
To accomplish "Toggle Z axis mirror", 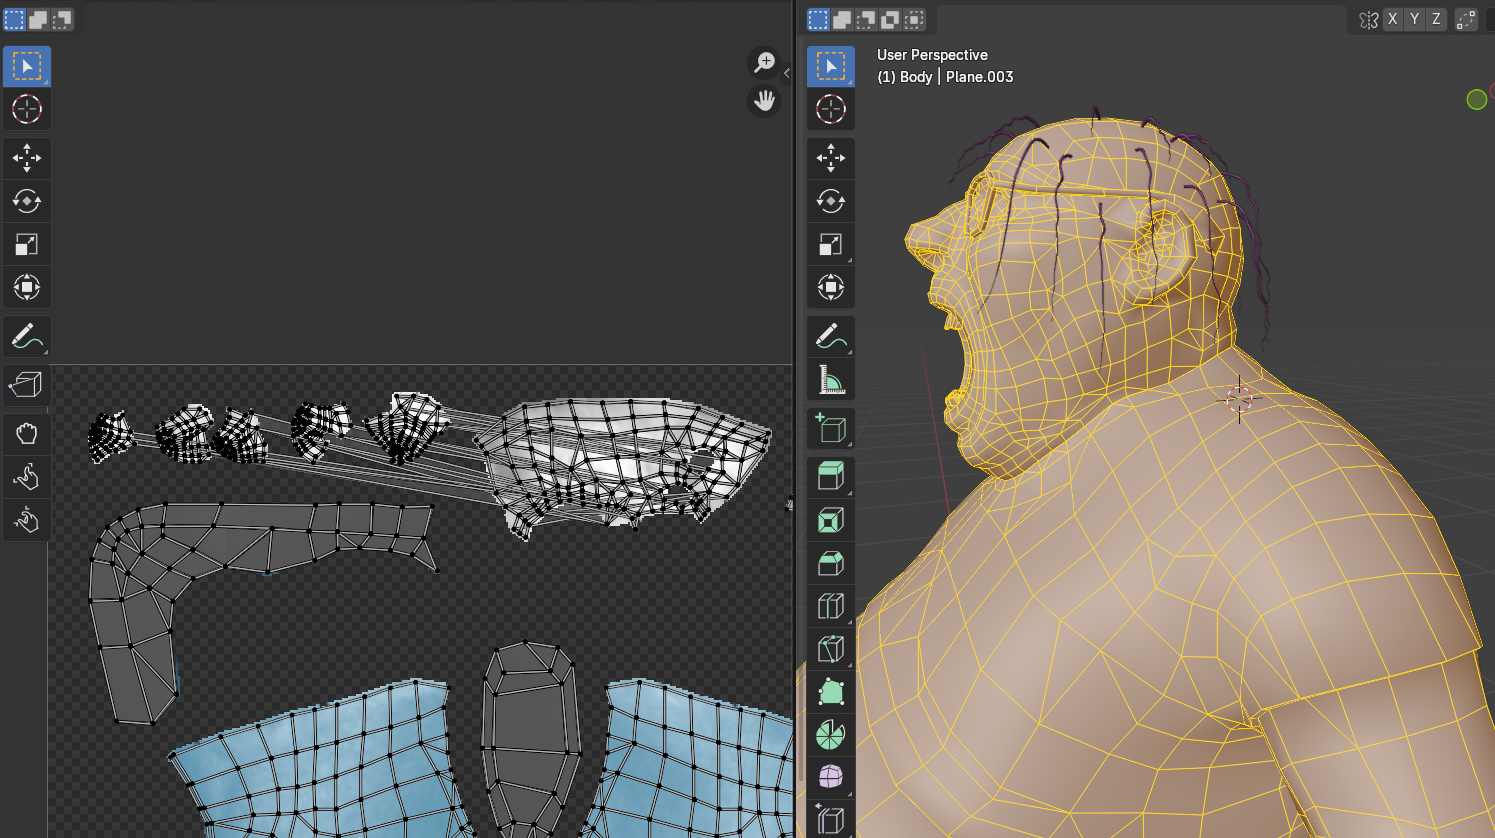I will (x=1436, y=19).
